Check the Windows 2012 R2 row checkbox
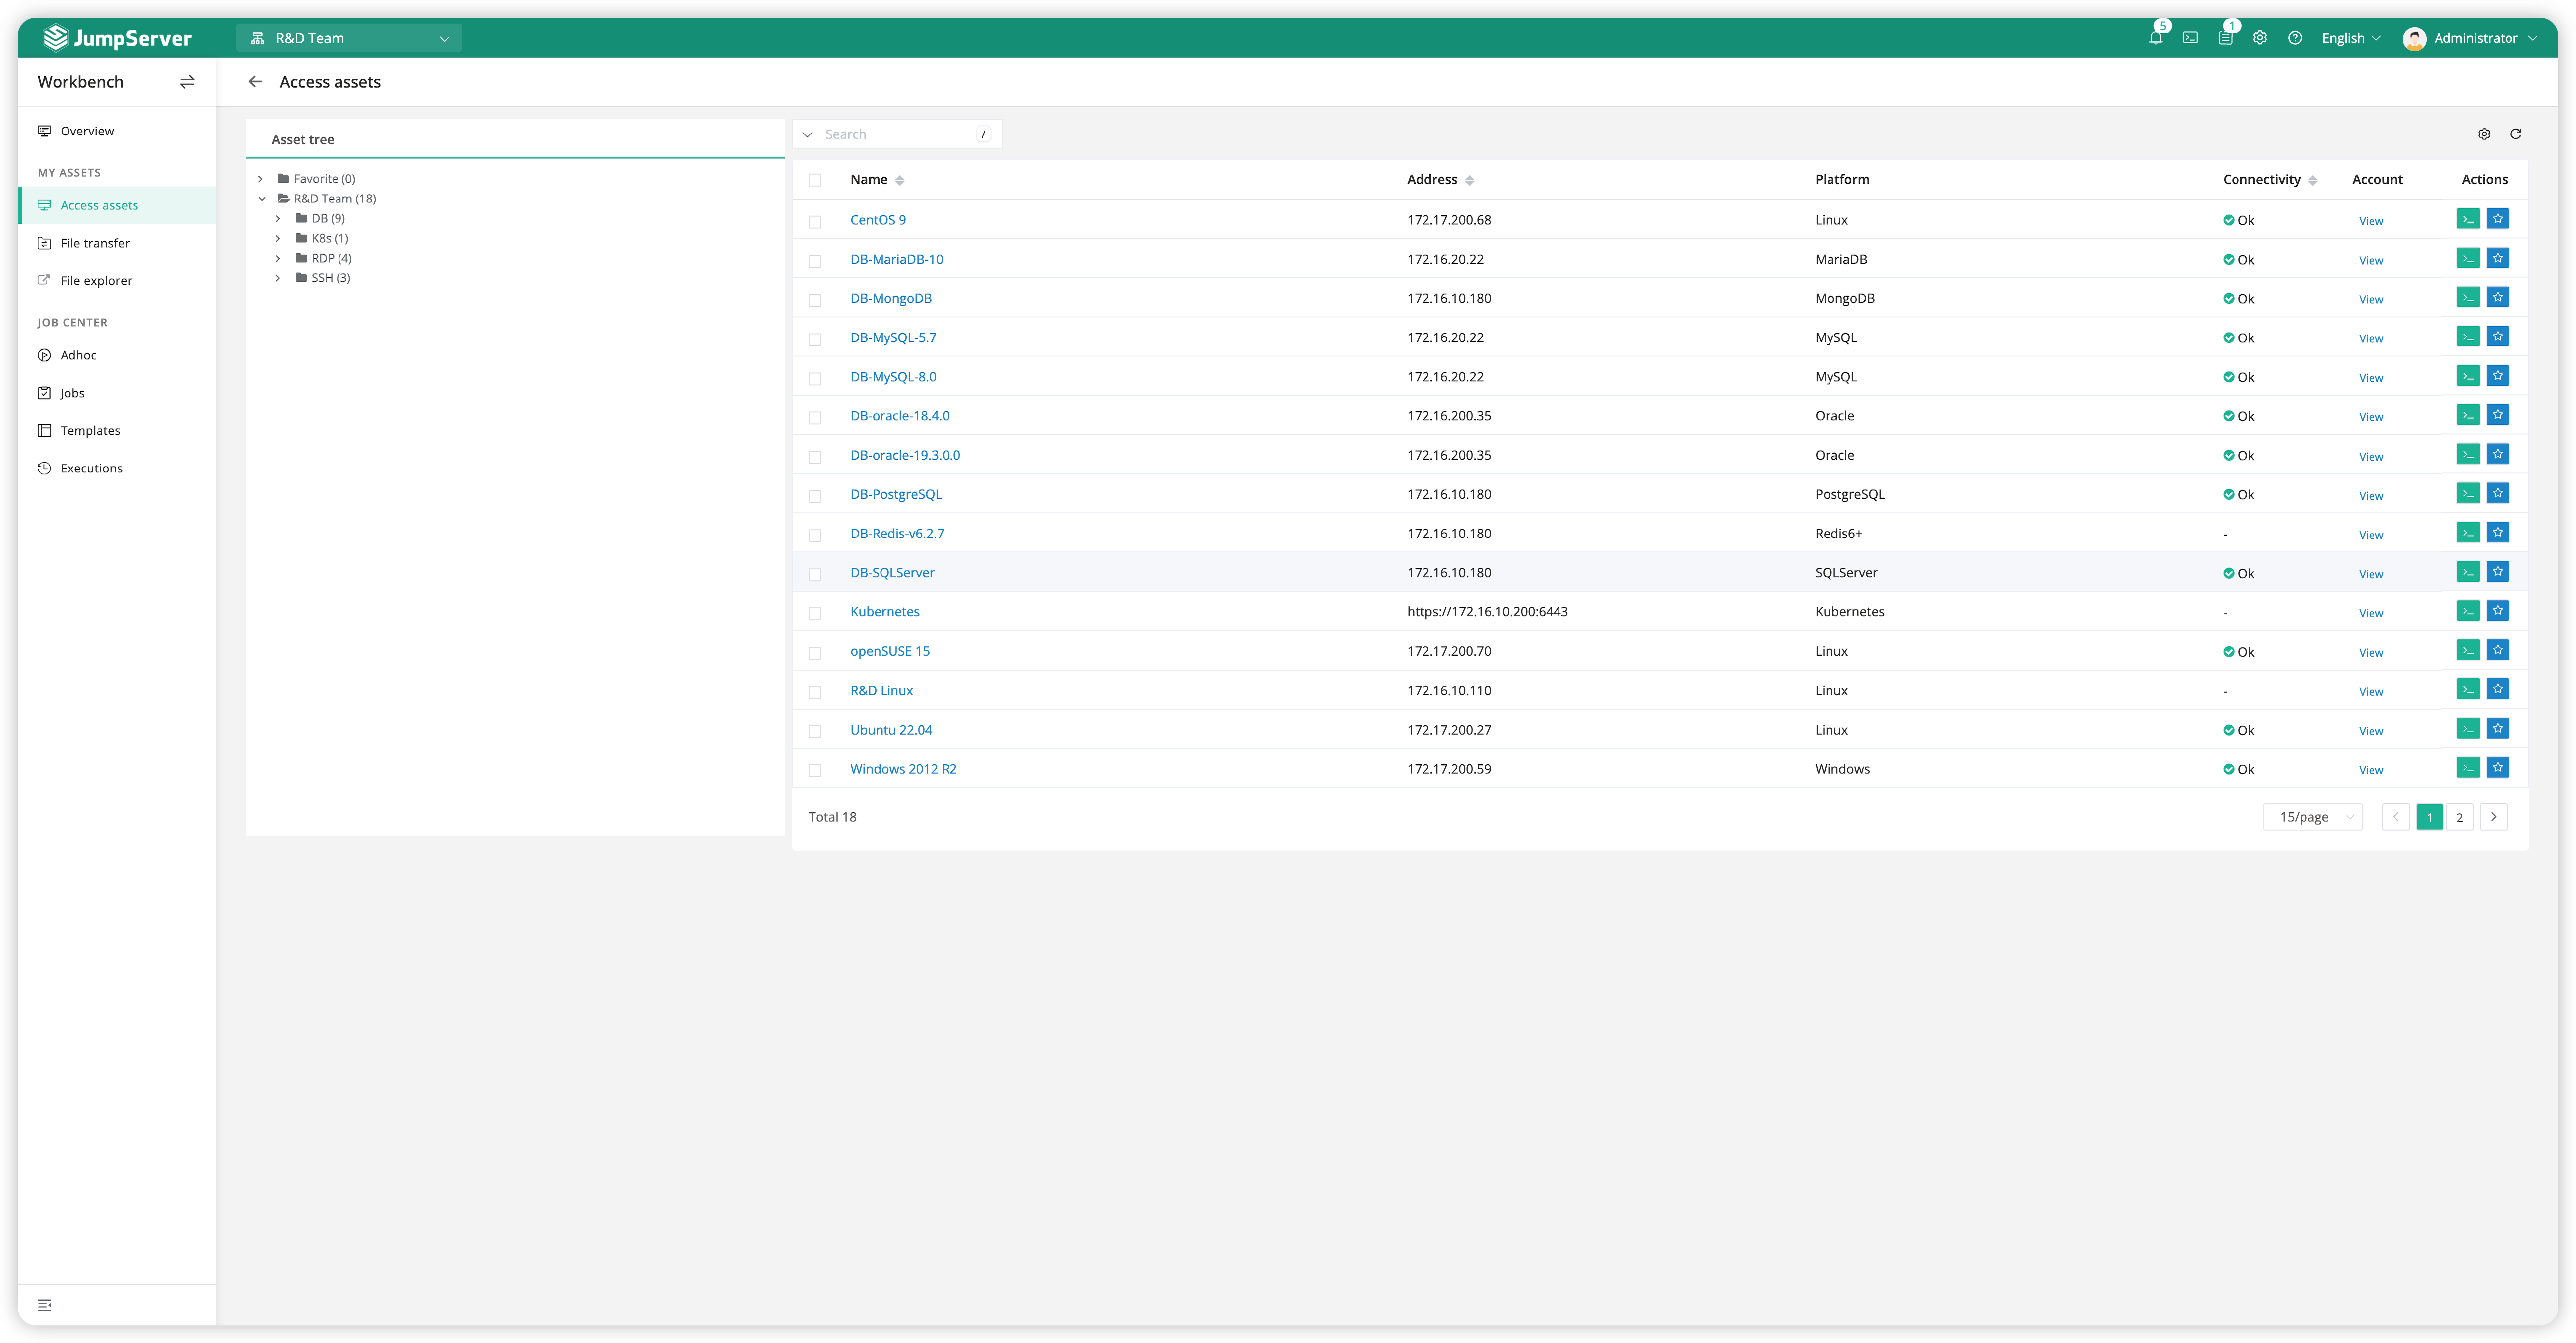The image size is (2576, 1343). [x=815, y=770]
